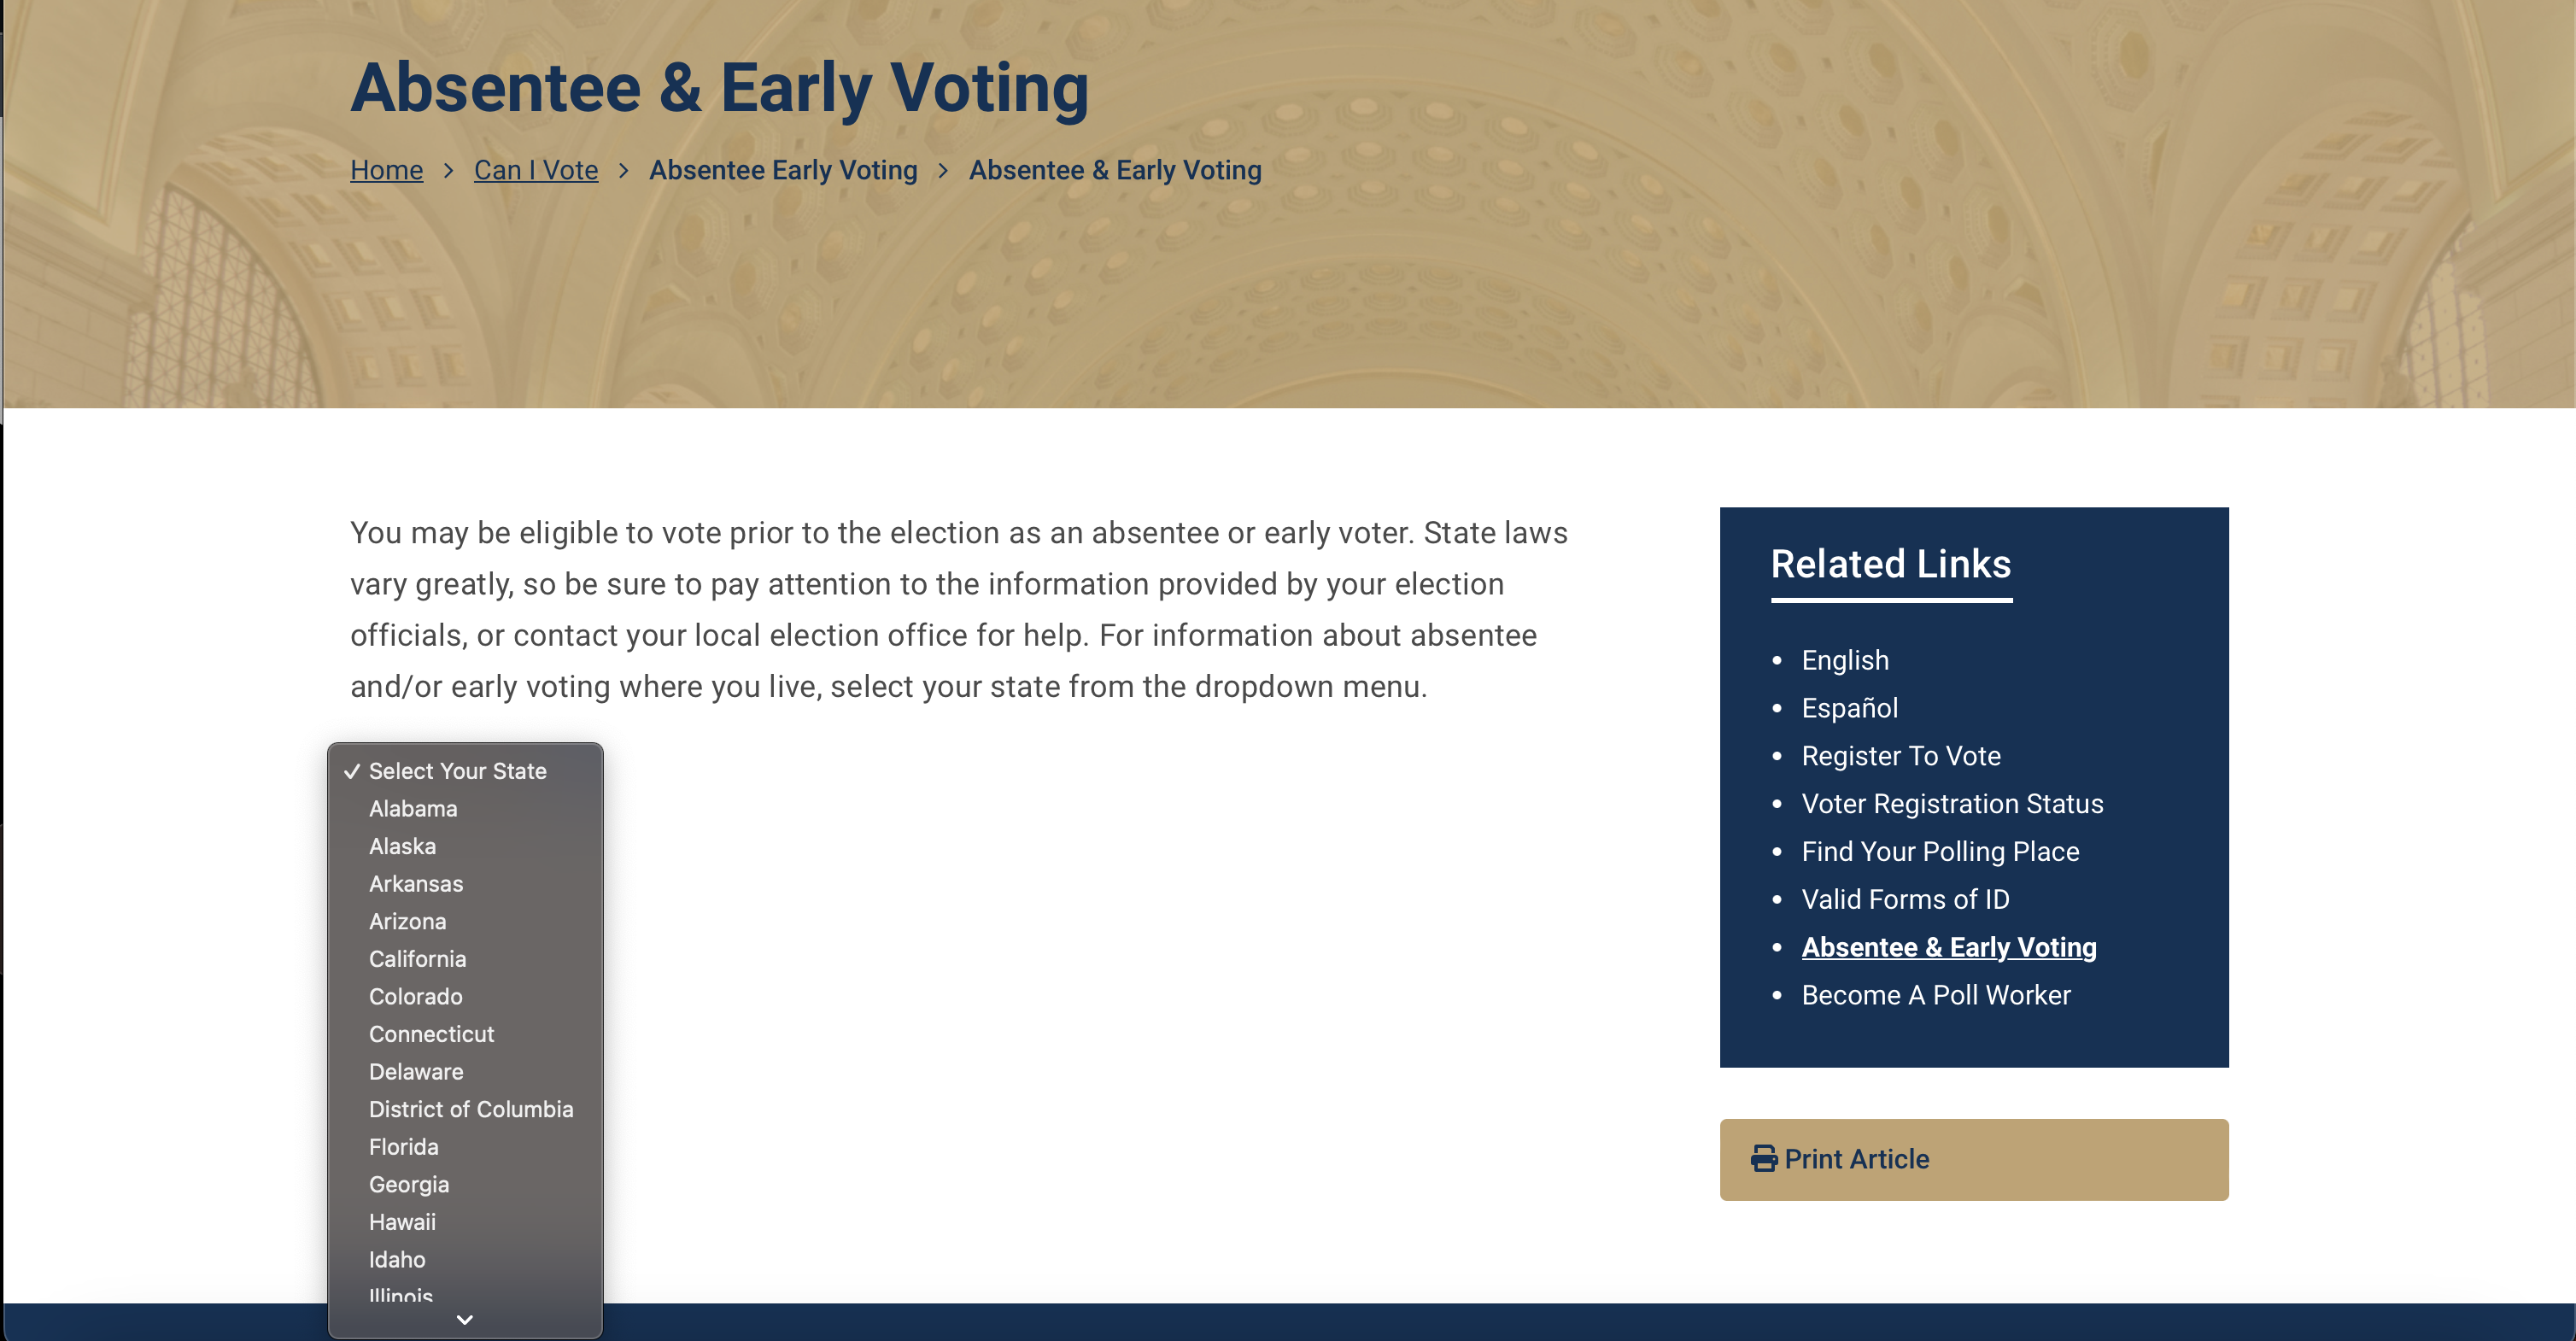The height and width of the screenshot is (1341, 2576).
Task: Click the printer icon on Print Article button
Action: pyautogui.click(x=1763, y=1159)
